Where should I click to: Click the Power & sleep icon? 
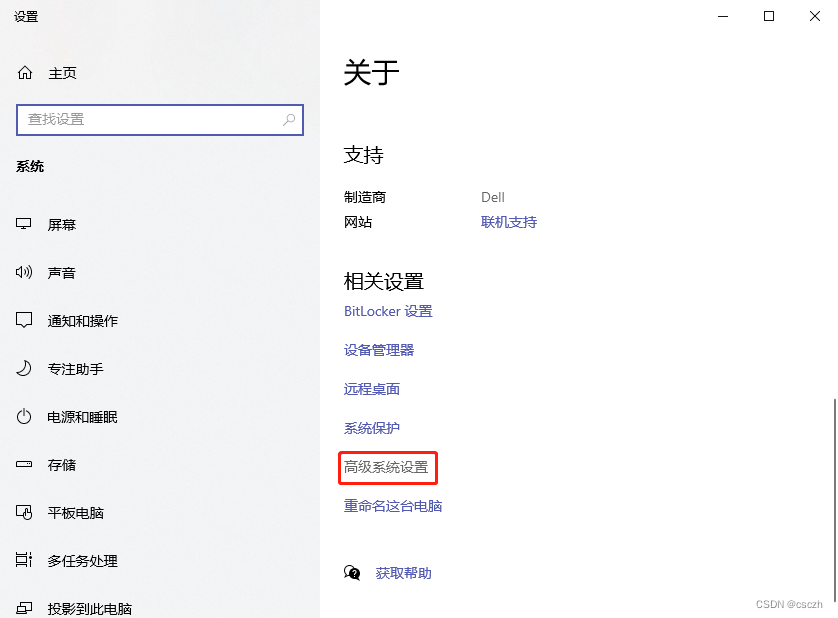[x=24, y=416]
